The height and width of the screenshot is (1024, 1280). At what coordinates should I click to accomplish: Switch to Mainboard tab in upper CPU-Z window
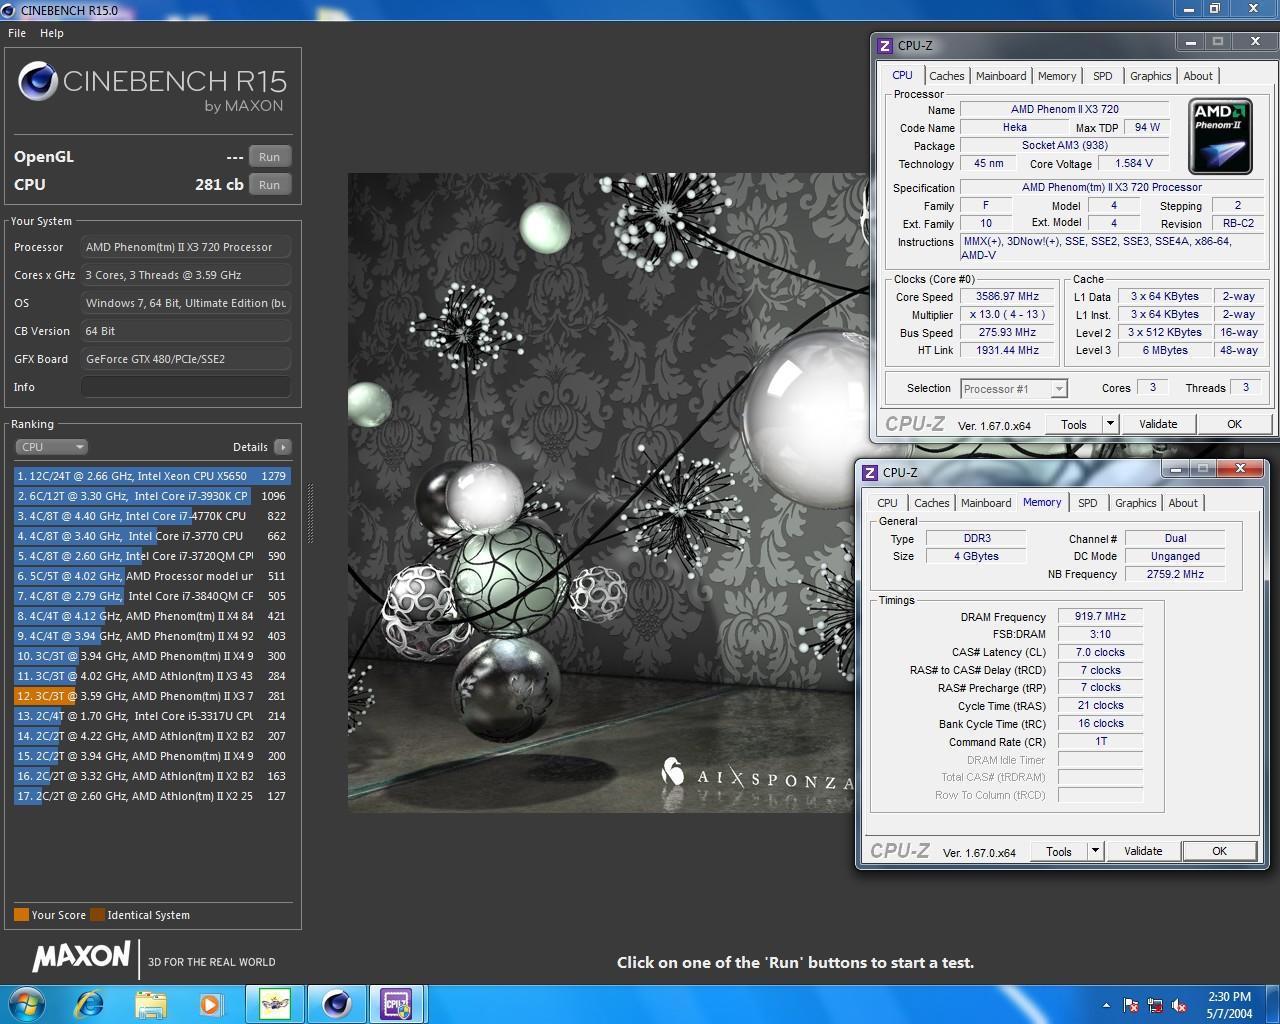[x=1001, y=76]
